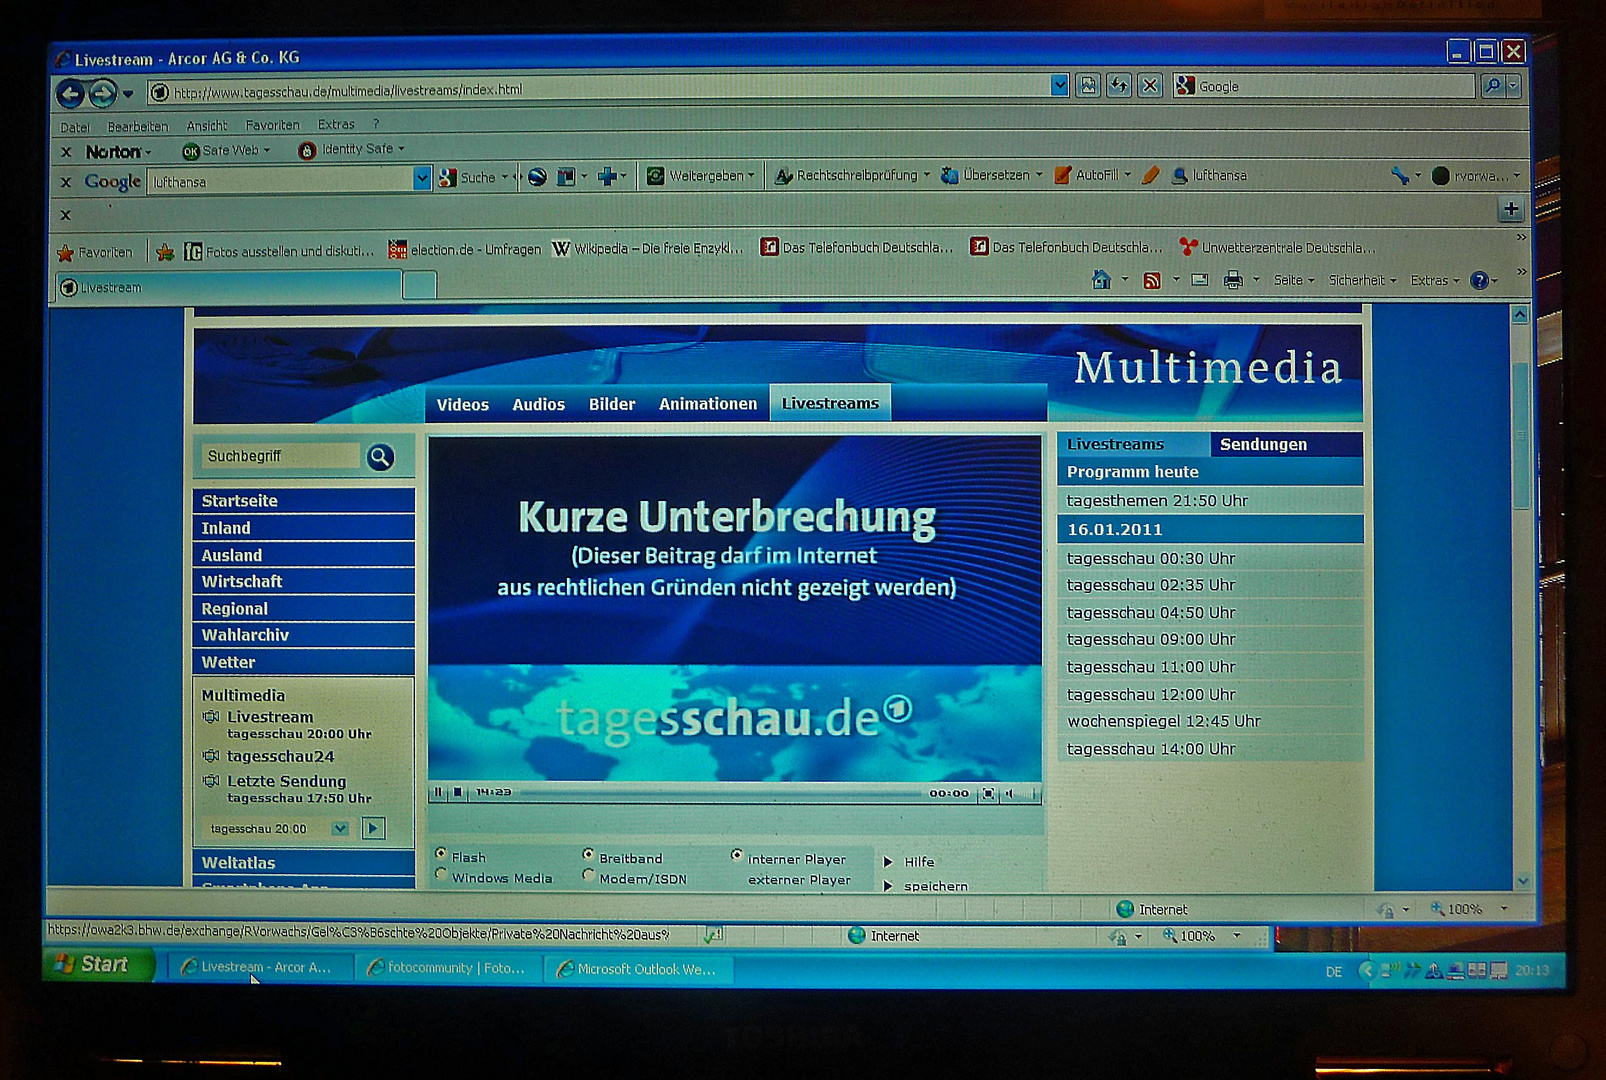Screen dimensions: 1606x1080
Task: Open Wikipedia bookmark in favorites bar
Action: point(649,248)
